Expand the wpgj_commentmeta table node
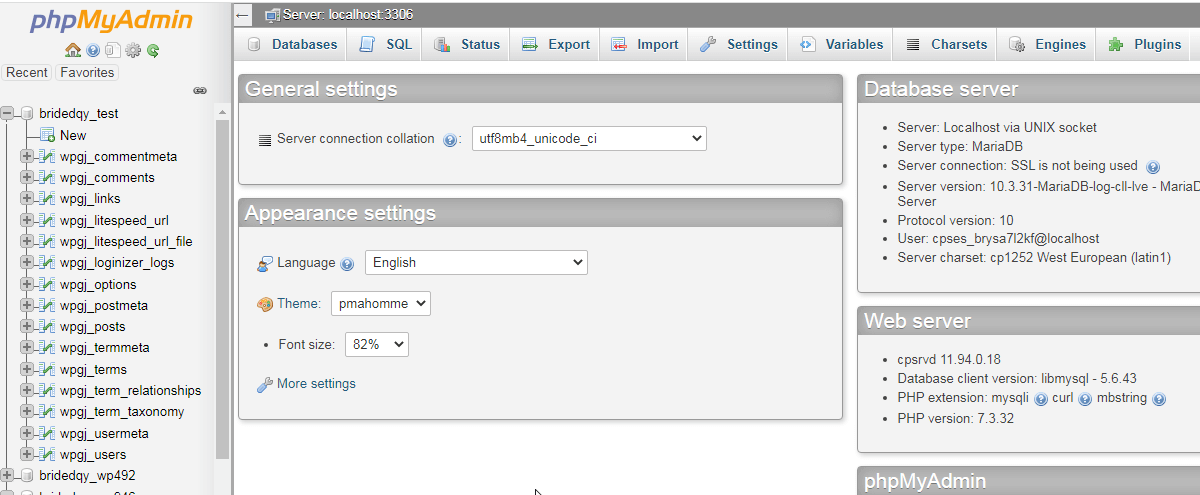Viewport: 1200px width, 495px height. point(27,156)
